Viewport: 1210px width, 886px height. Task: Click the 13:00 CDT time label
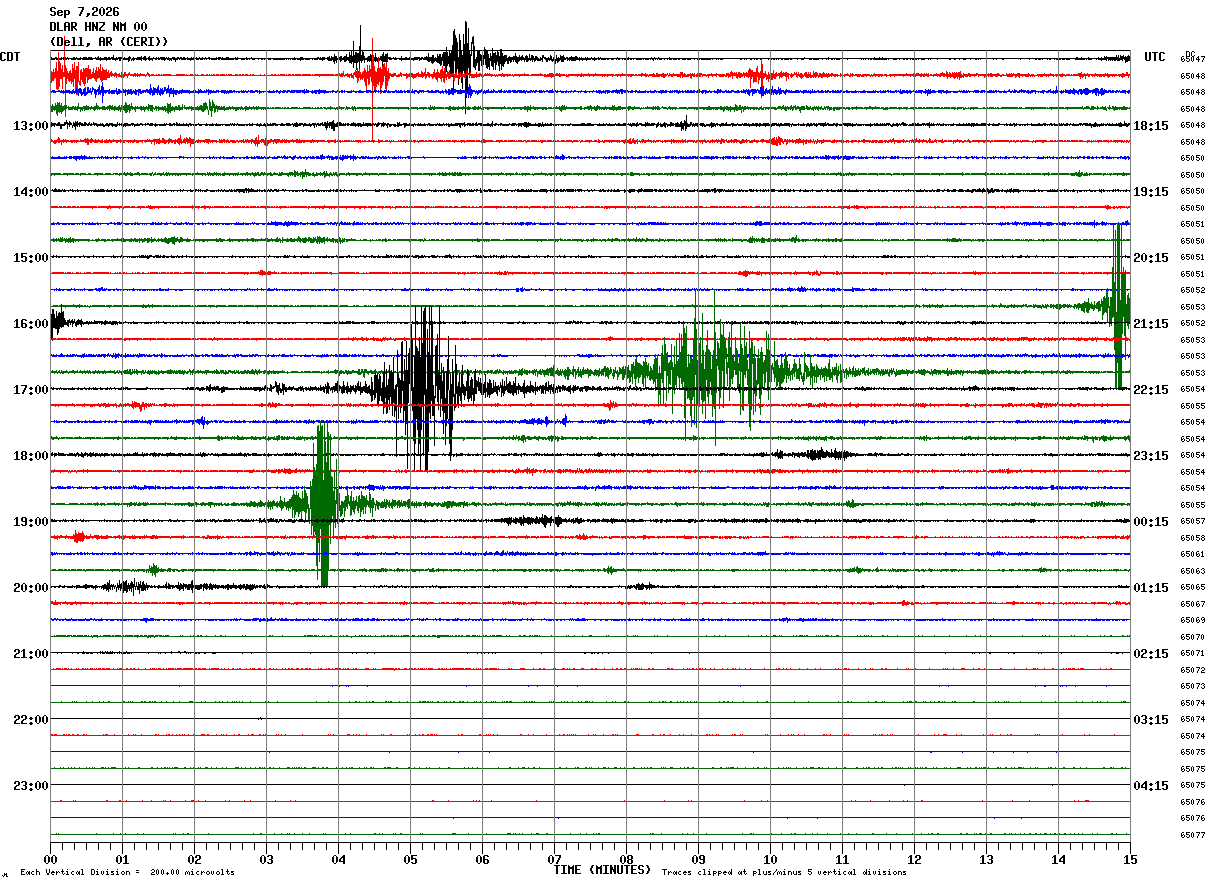click(x=30, y=125)
